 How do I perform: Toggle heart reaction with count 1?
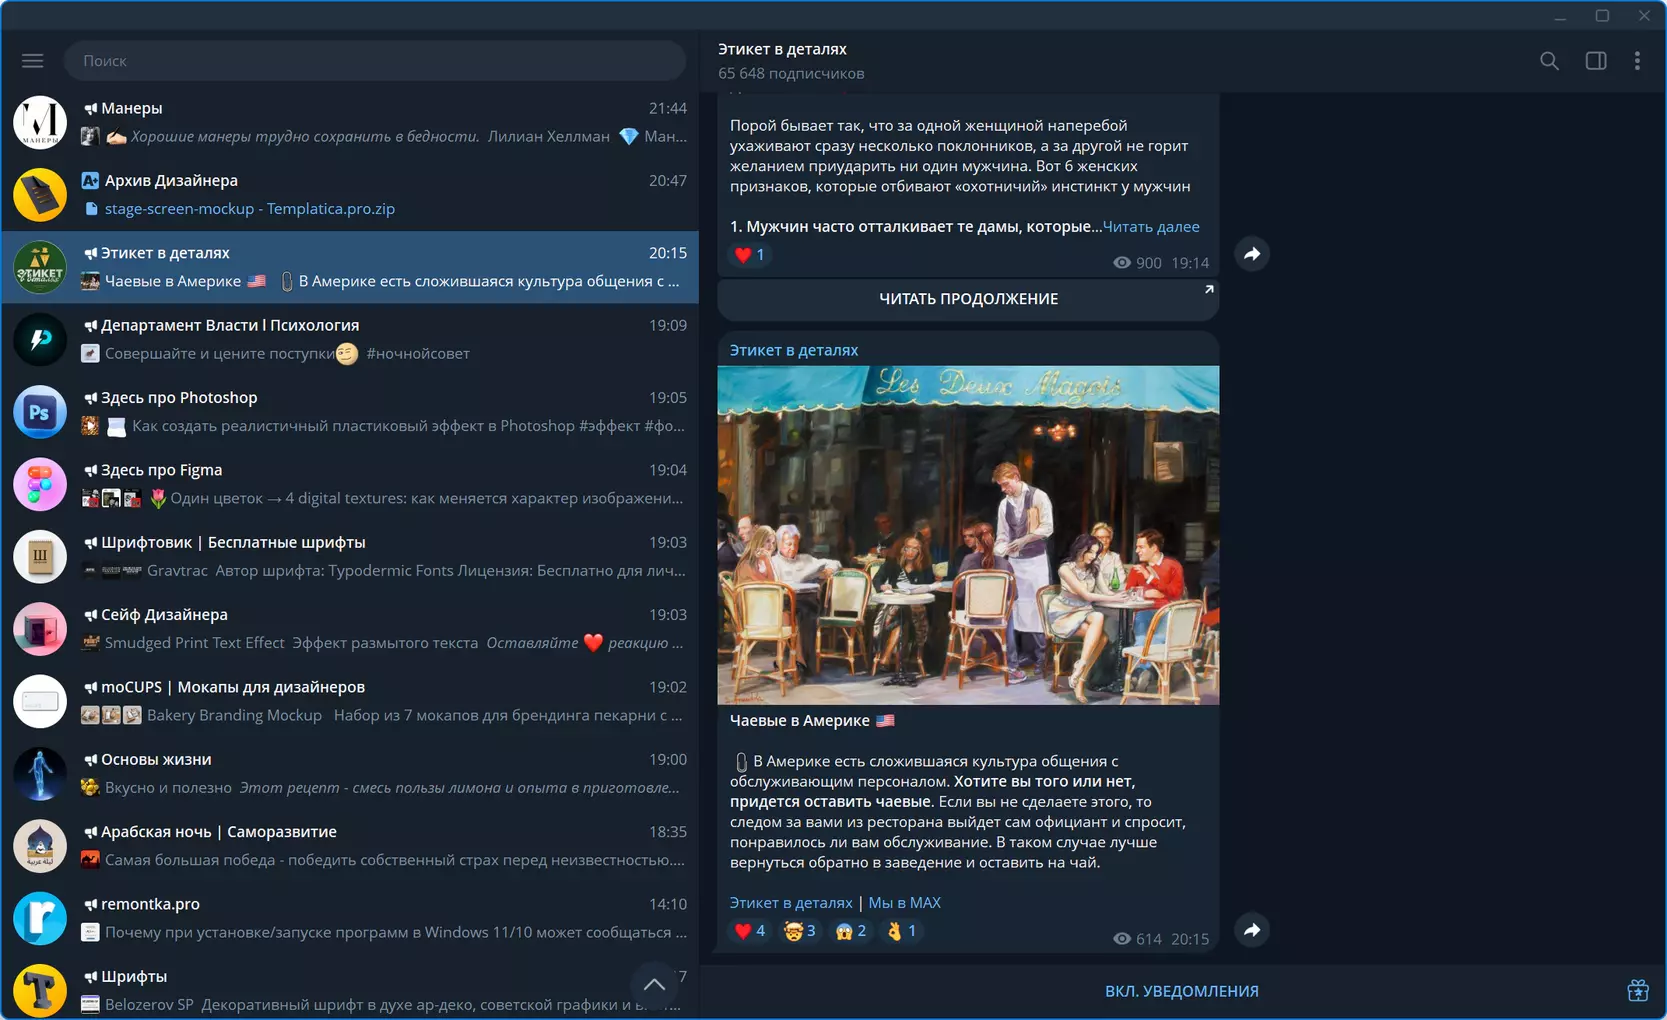tap(750, 255)
